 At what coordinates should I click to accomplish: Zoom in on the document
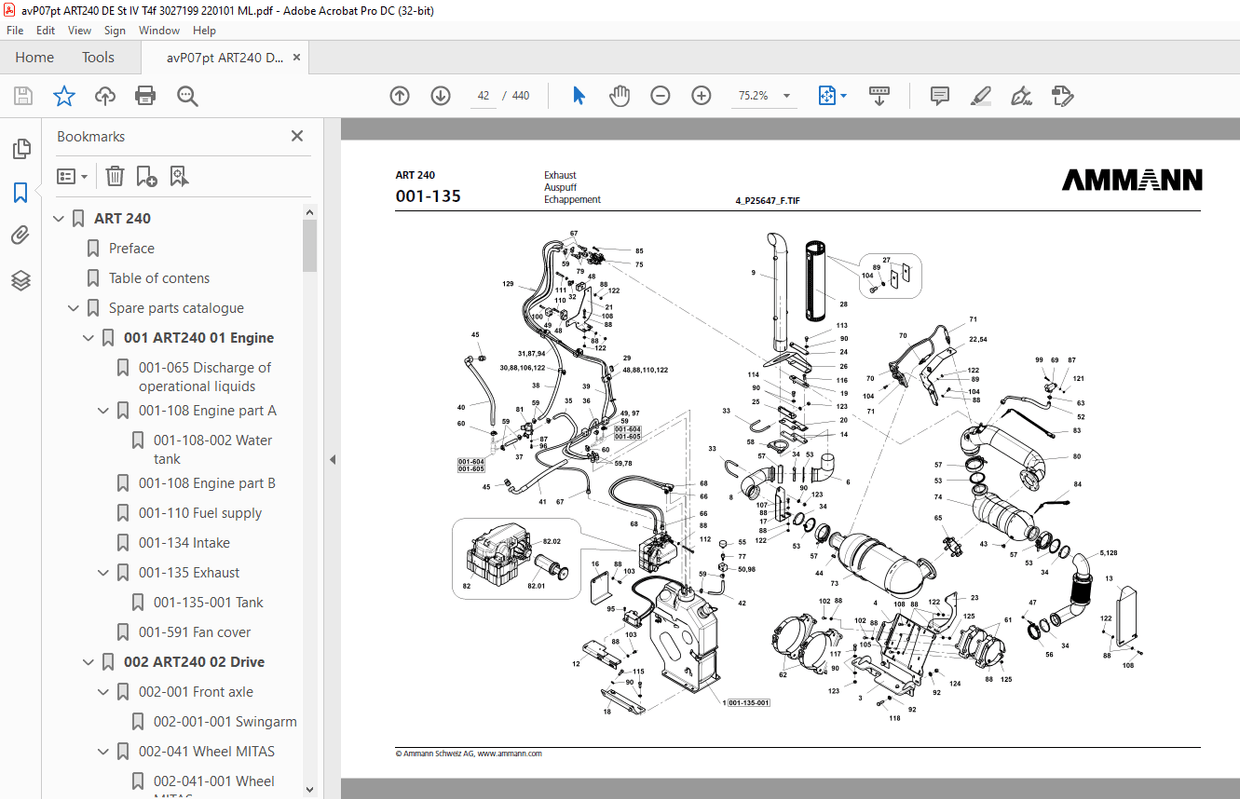701,95
